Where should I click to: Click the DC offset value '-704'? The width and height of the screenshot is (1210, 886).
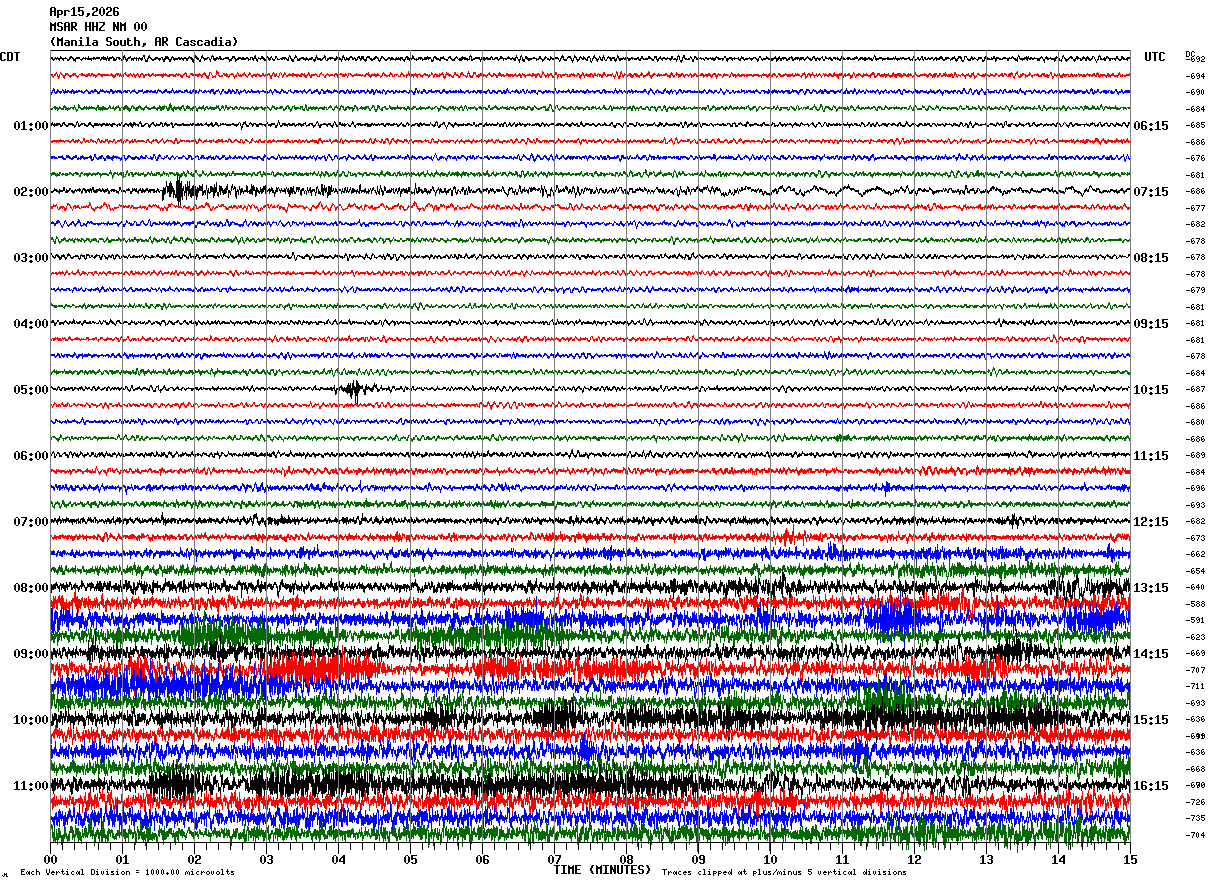1196,835
